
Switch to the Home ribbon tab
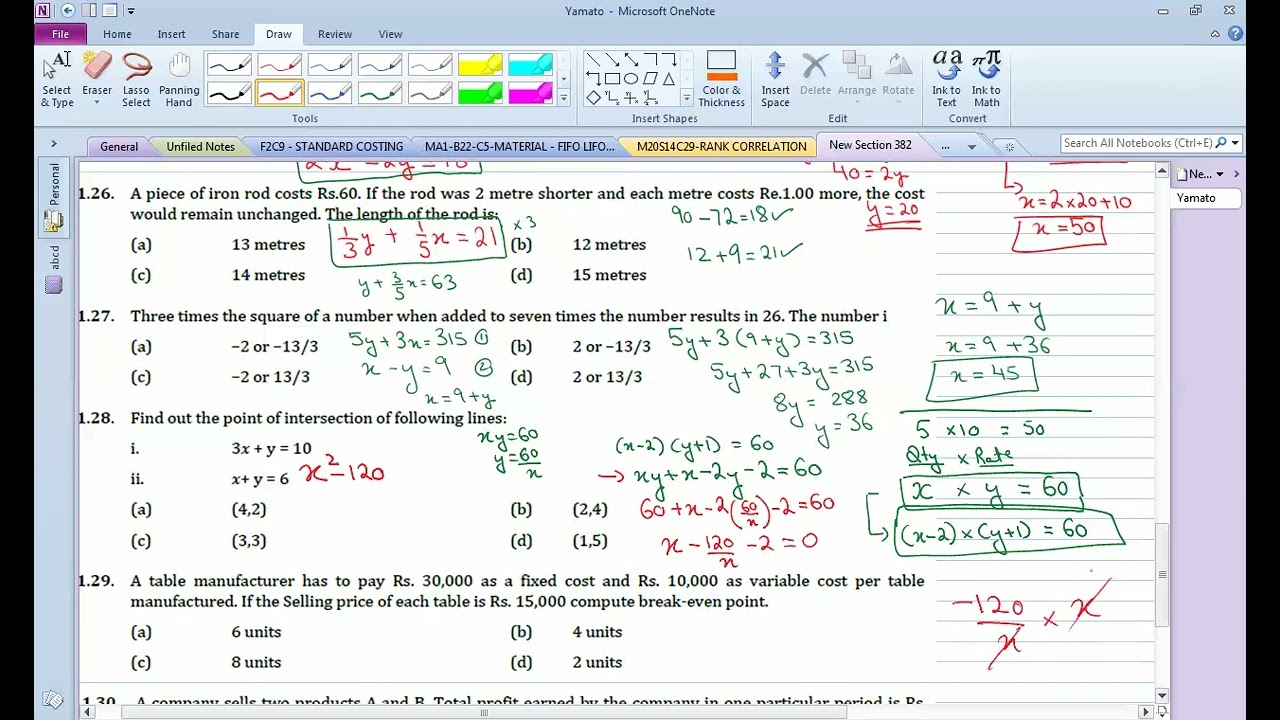(117, 34)
